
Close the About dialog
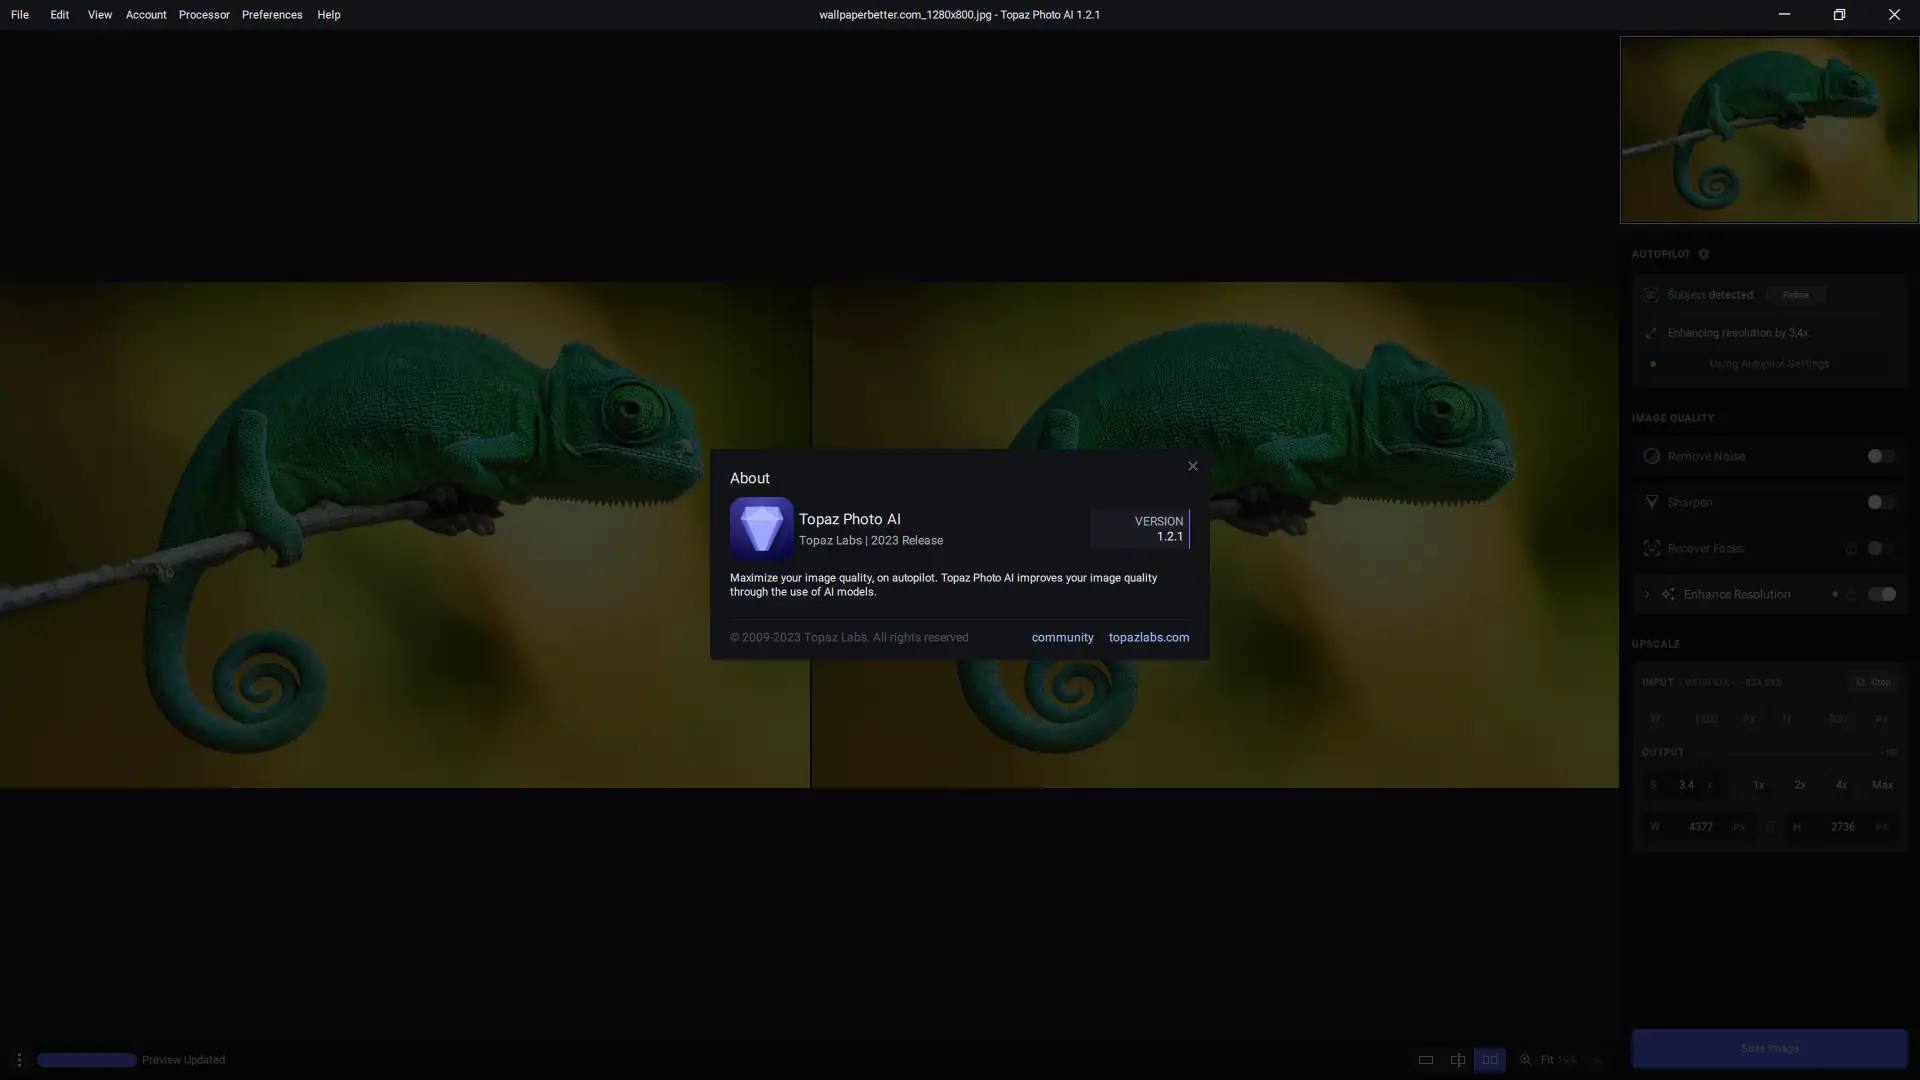click(1192, 466)
